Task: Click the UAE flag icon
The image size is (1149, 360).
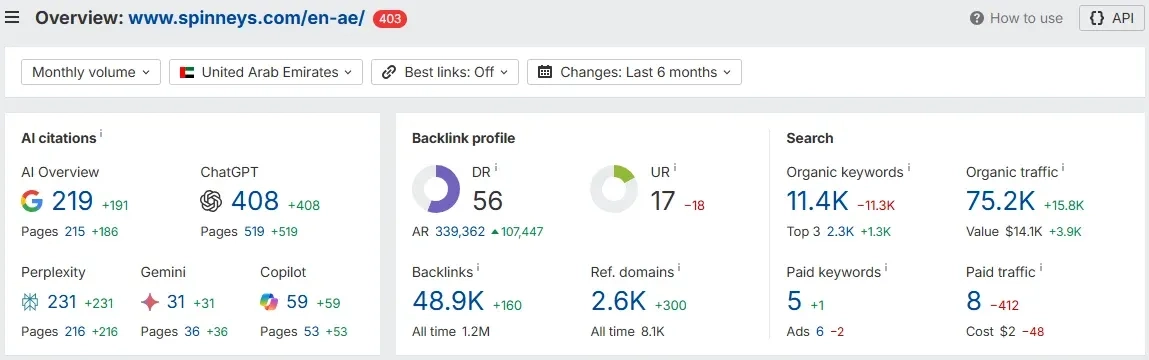Action: click(x=187, y=72)
